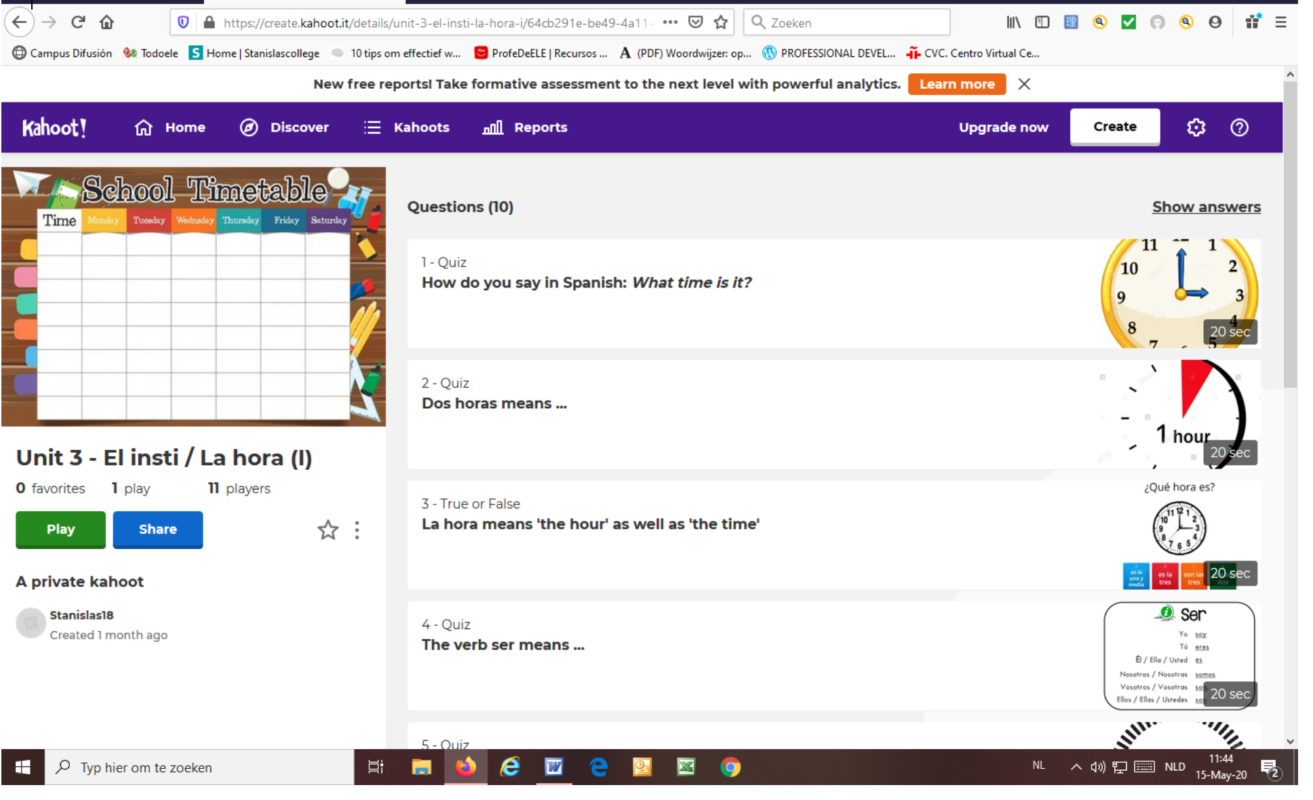
Task: Click the orange Learn more button
Action: pyautogui.click(x=957, y=84)
